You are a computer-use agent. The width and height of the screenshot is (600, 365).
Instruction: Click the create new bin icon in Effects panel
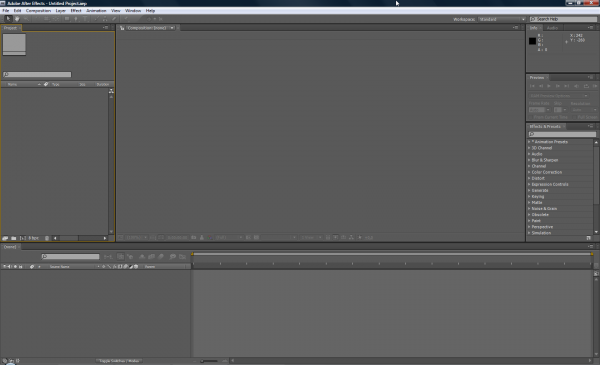point(589,238)
